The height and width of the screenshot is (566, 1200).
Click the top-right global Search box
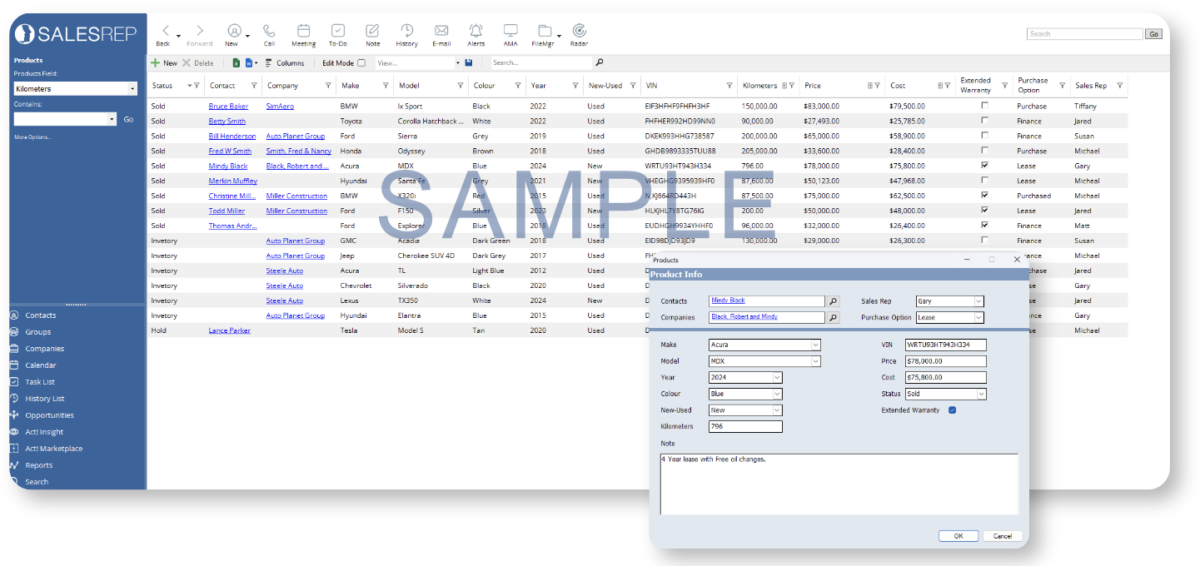(x=1085, y=34)
